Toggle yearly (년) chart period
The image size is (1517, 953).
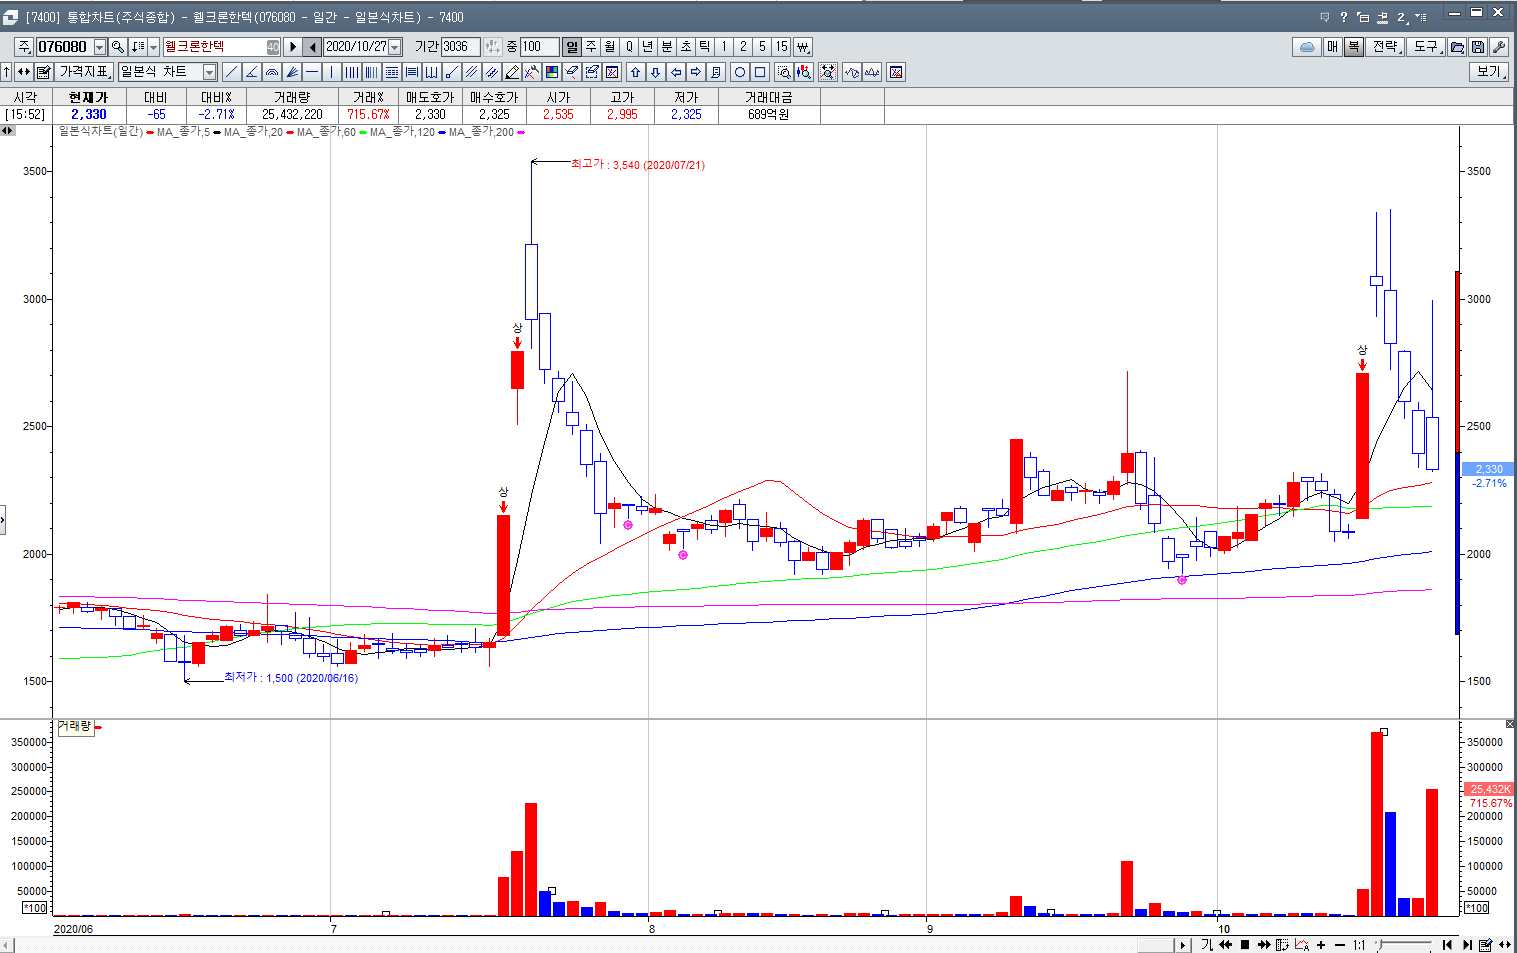(x=648, y=47)
